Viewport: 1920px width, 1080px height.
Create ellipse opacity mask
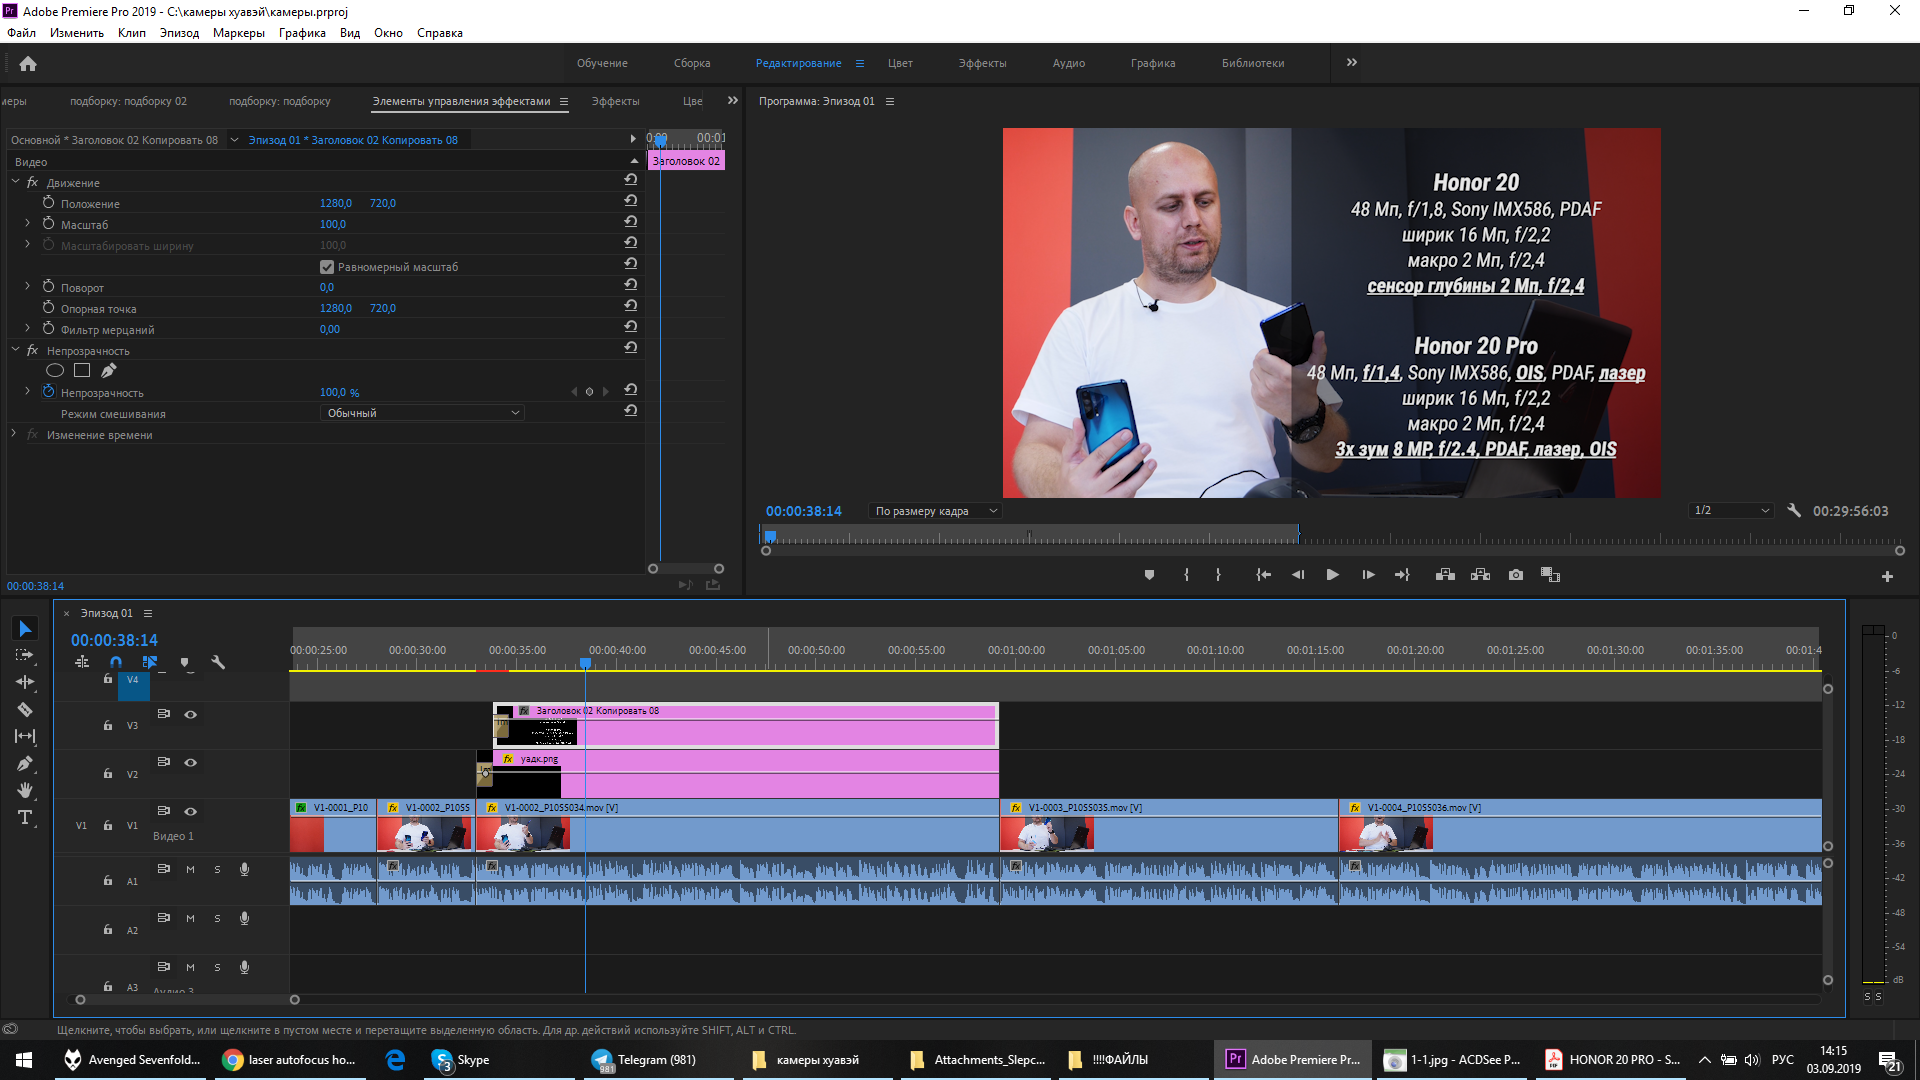pyautogui.click(x=55, y=371)
